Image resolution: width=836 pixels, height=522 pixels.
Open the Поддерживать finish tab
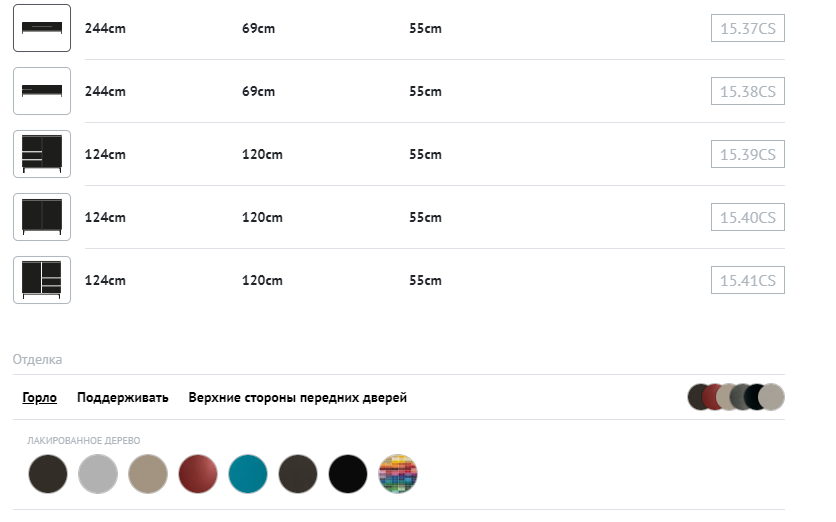click(123, 398)
